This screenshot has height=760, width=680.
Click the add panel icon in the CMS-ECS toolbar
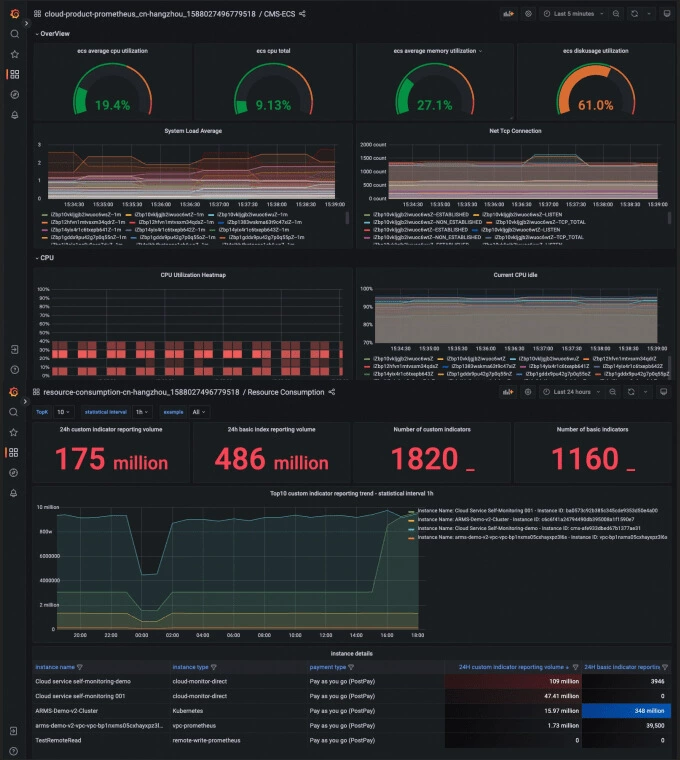(508, 14)
